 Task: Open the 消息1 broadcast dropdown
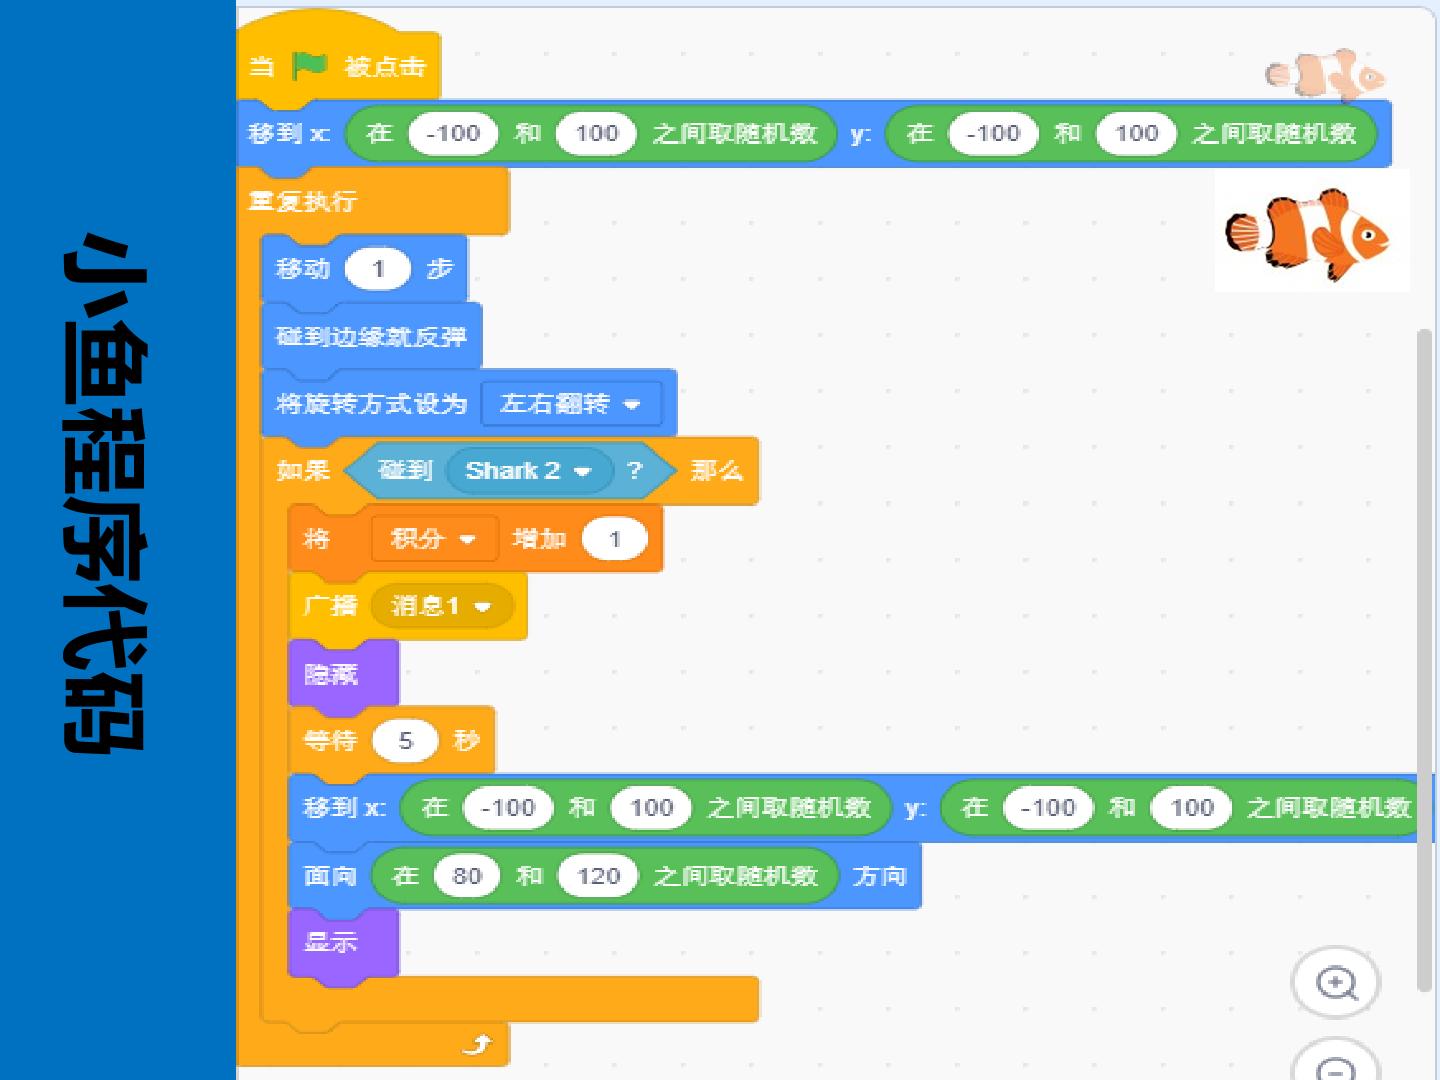click(441, 606)
